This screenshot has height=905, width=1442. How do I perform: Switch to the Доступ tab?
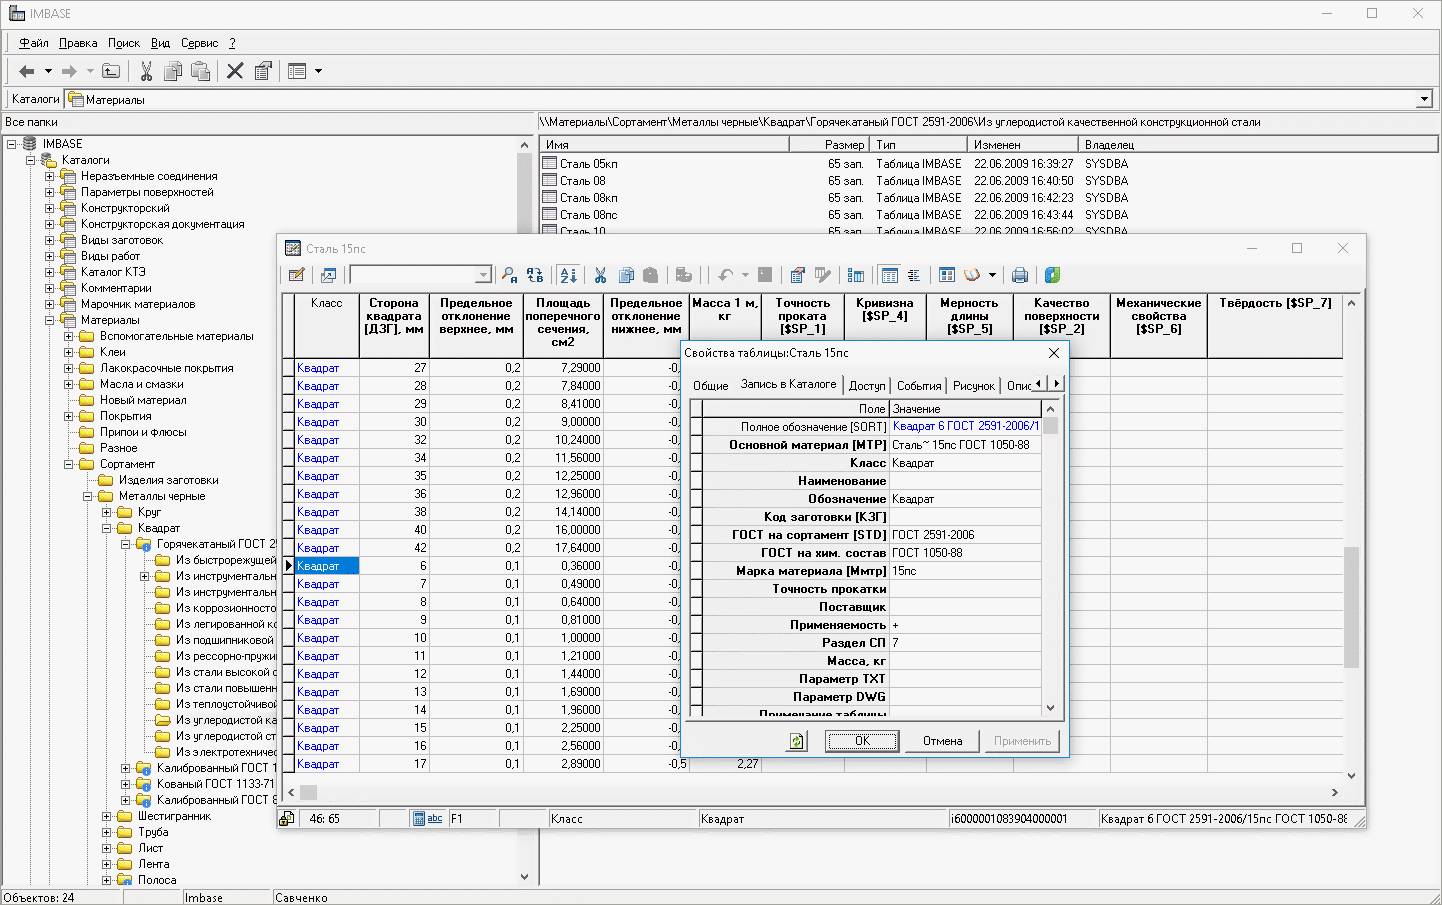(866, 385)
